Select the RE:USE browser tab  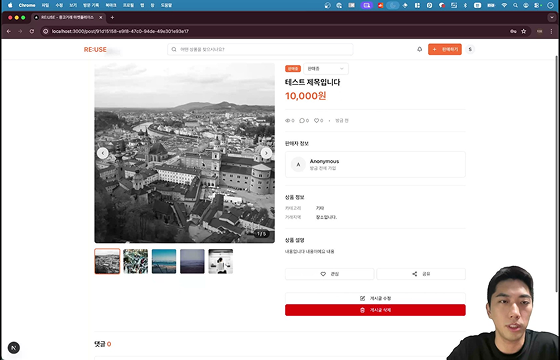[67, 18]
